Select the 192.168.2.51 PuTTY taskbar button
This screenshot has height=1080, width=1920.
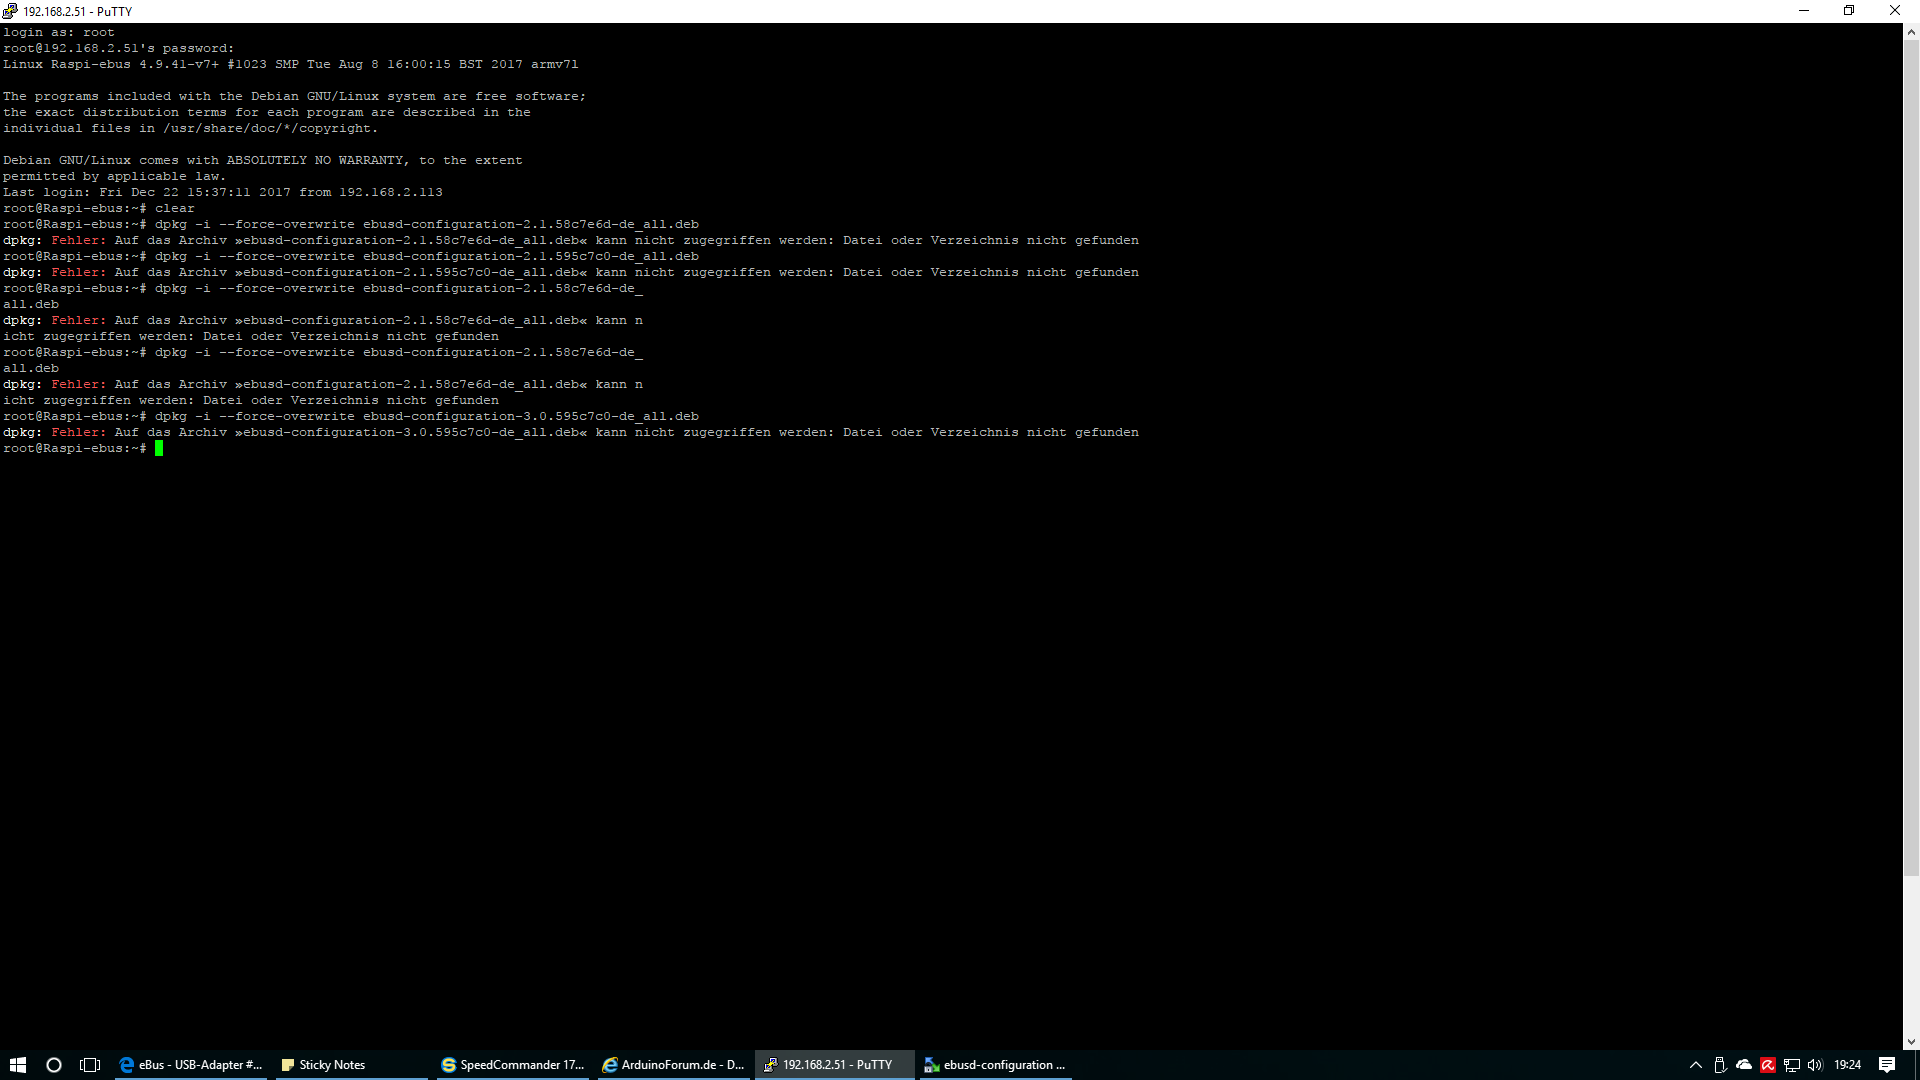[x=834, y=1065]
